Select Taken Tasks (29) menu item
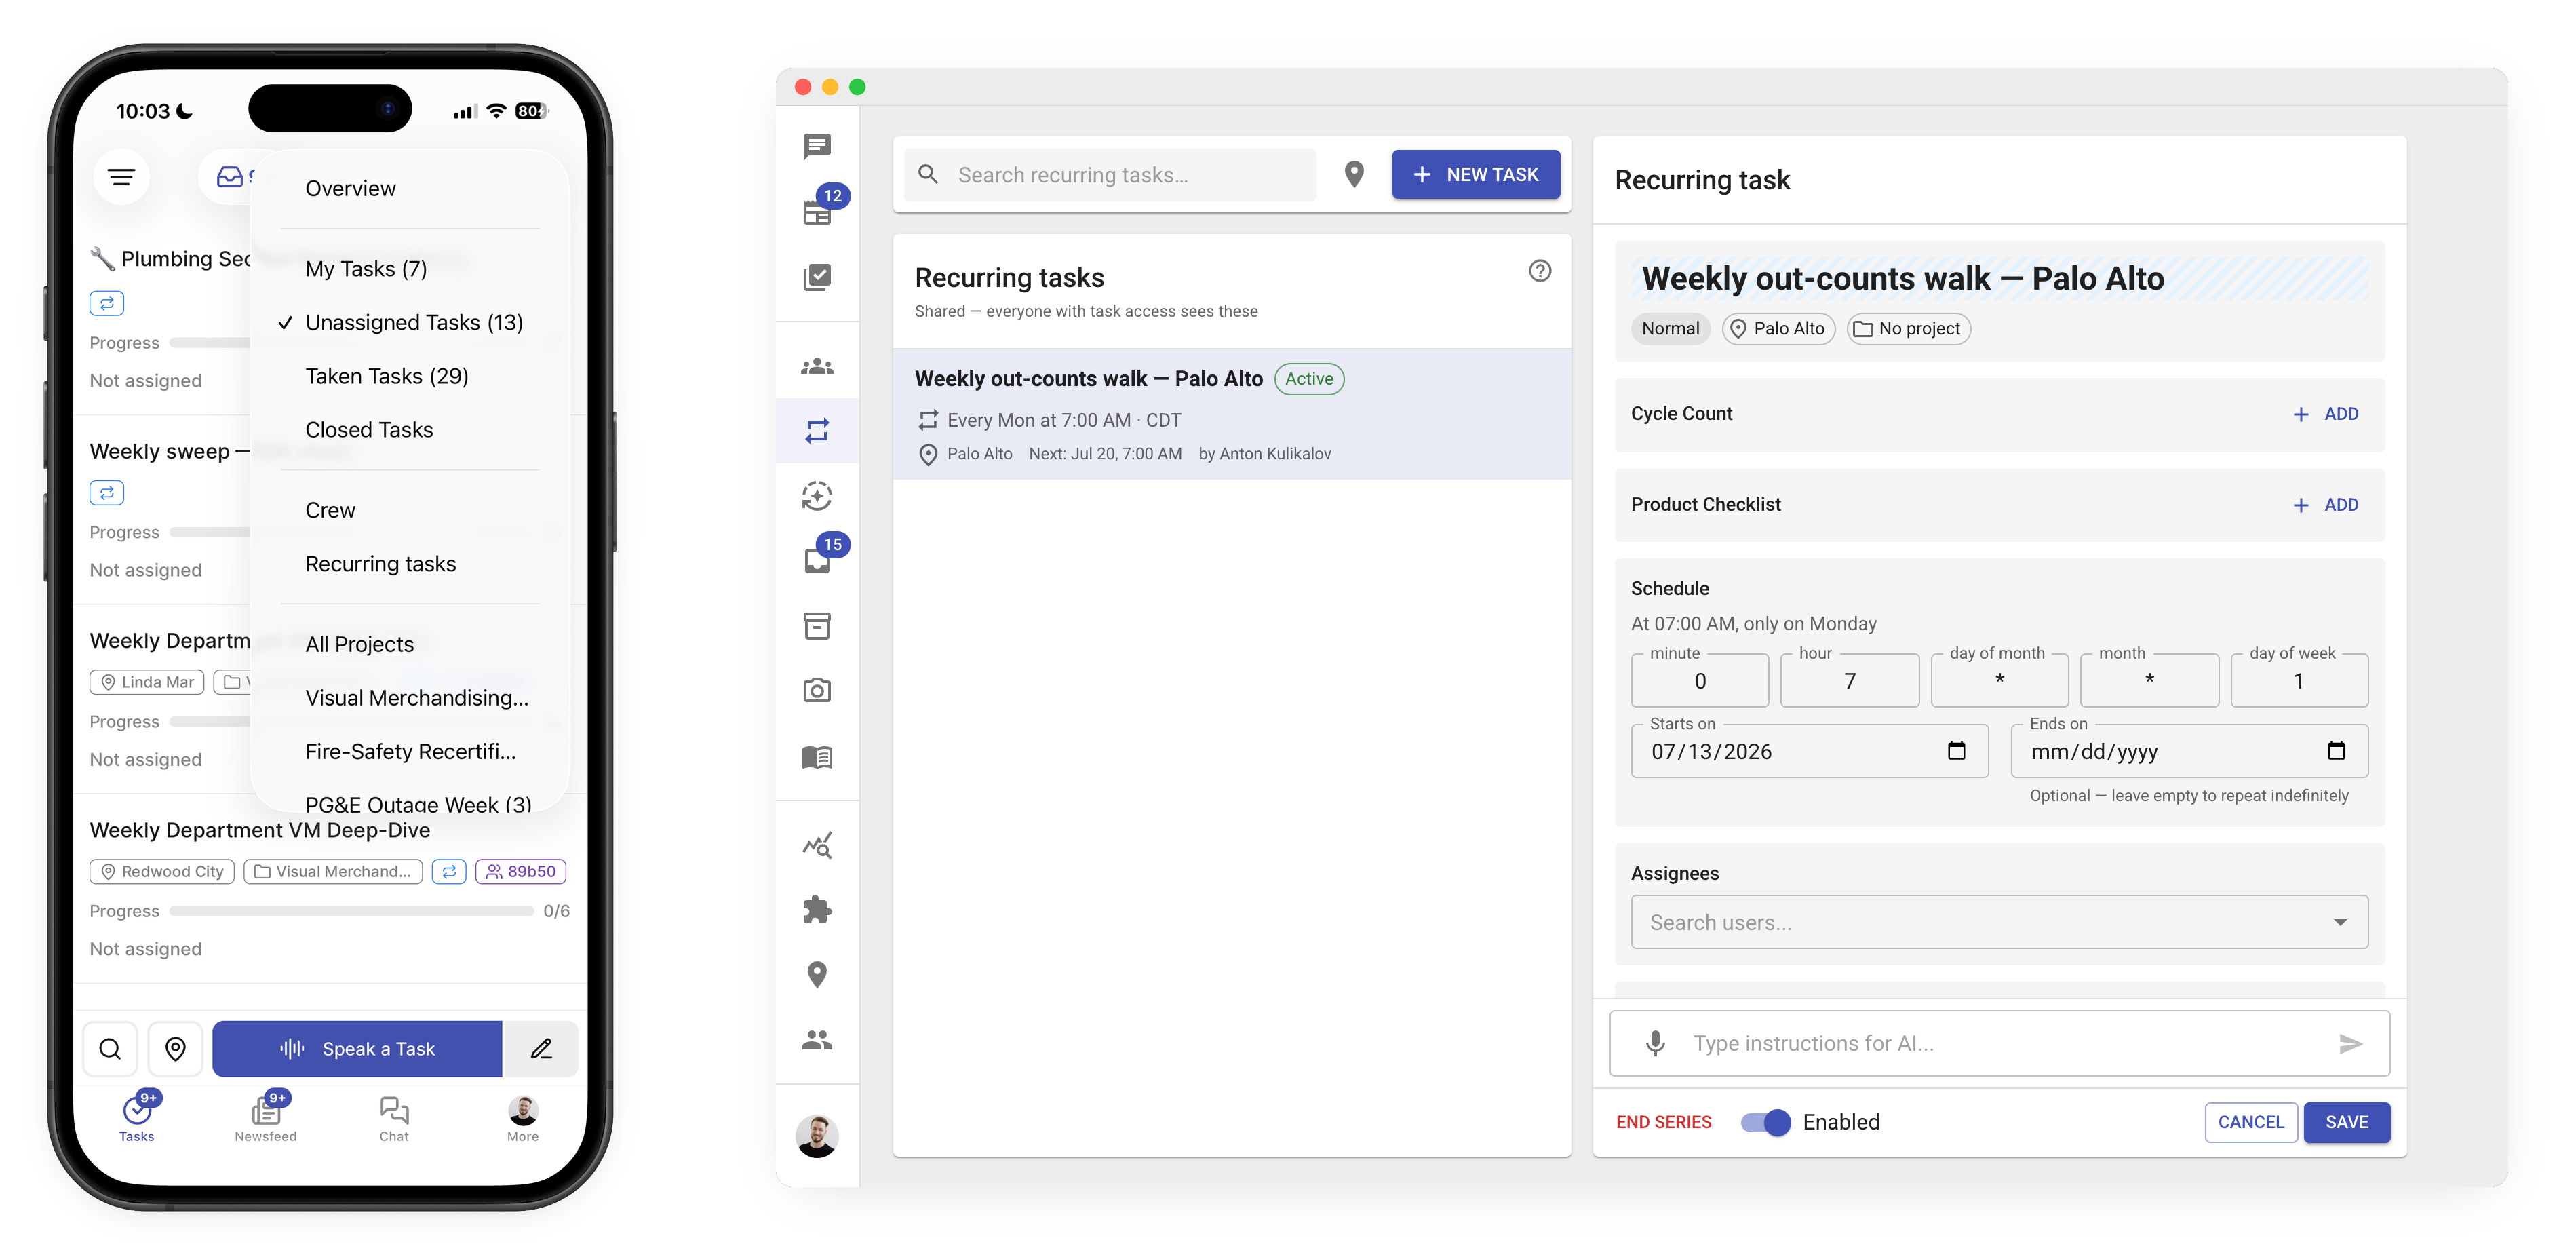Image resolution: width=2576 pixels, height=1255 pixels. (x=387, y=376)
